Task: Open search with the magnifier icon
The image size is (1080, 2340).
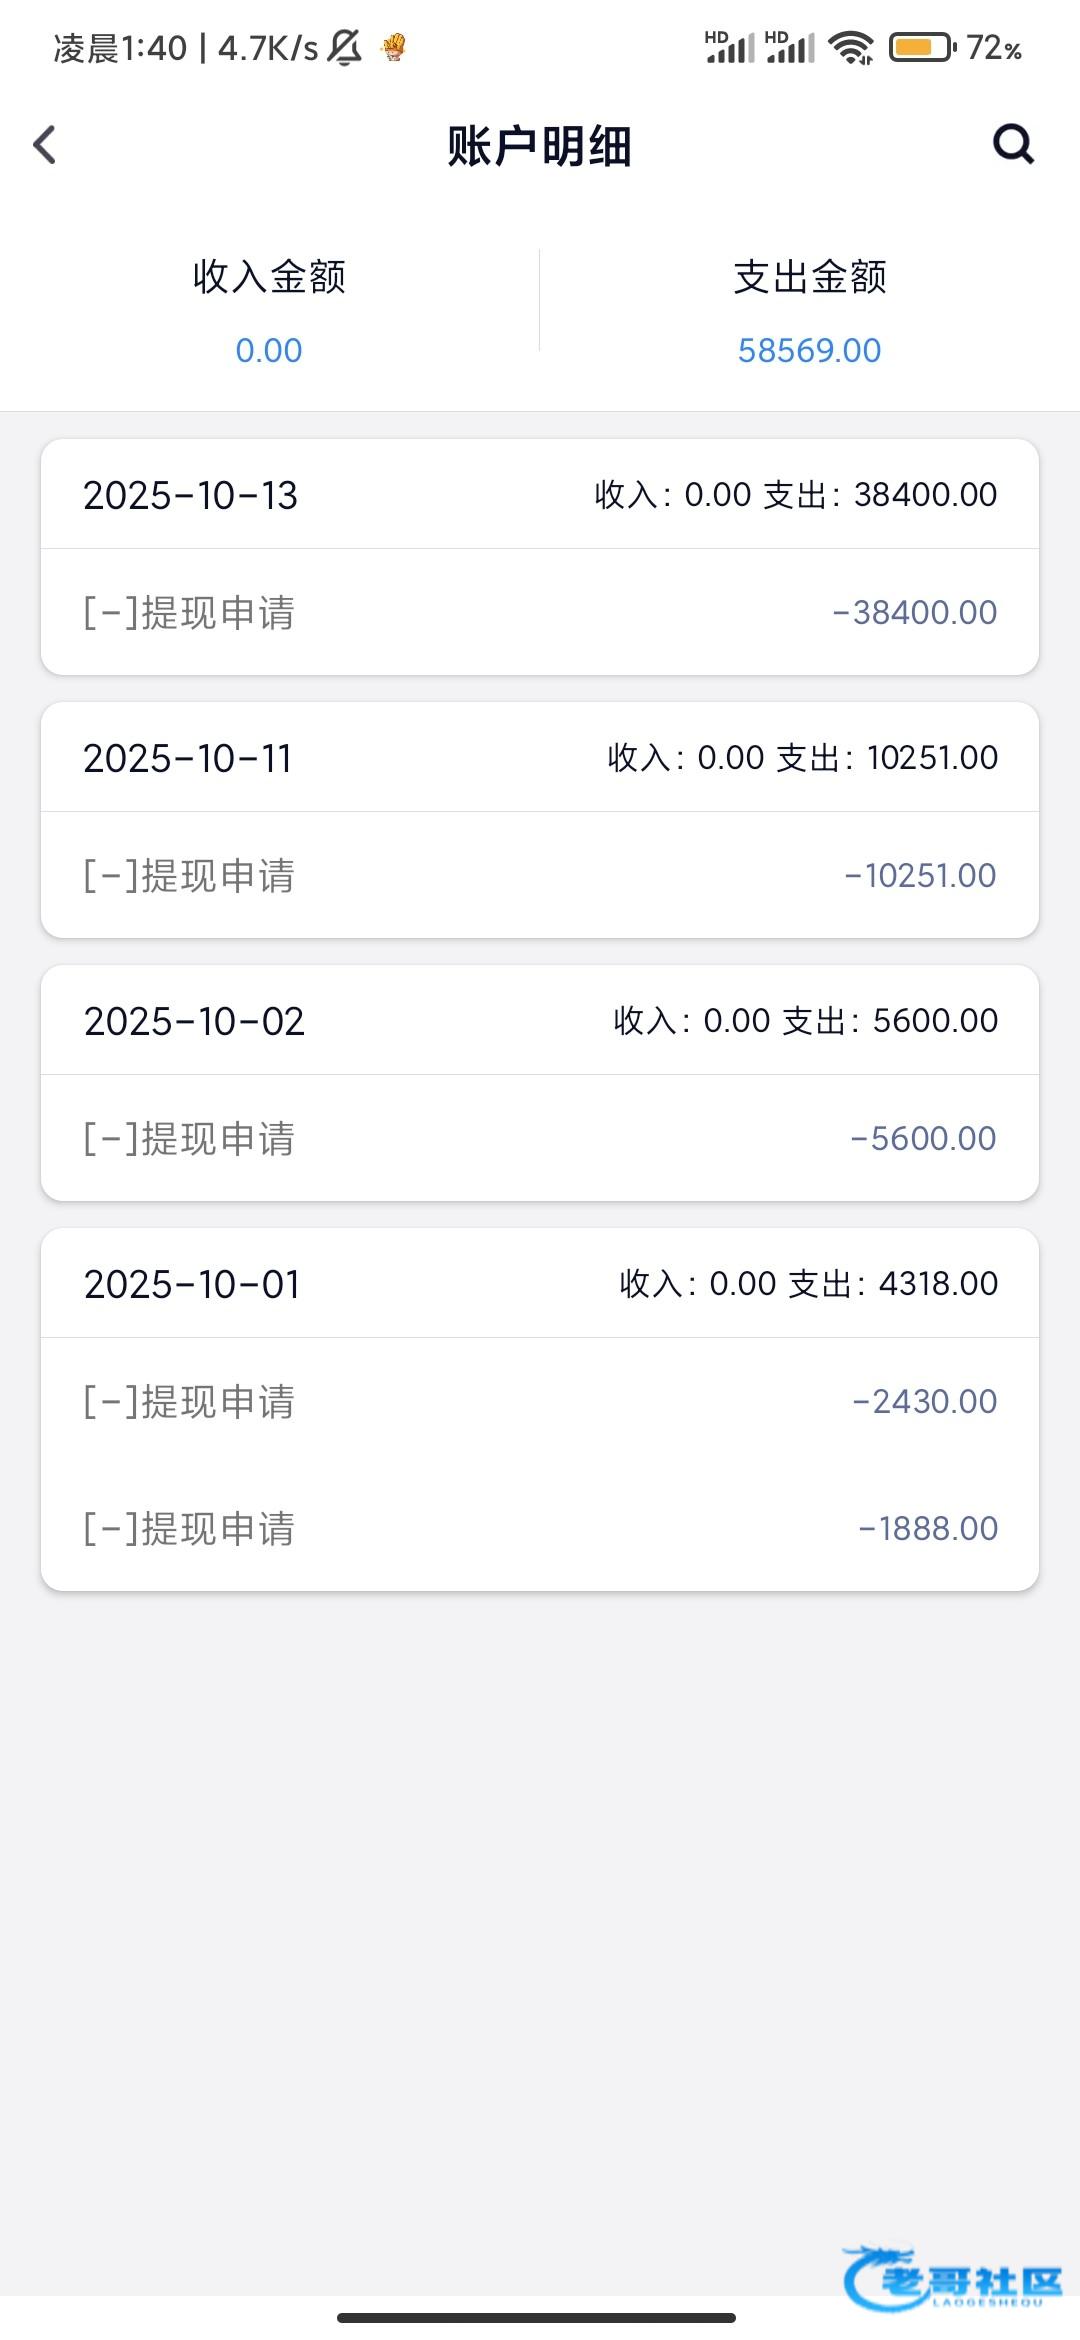Action: pos(1012,144)
